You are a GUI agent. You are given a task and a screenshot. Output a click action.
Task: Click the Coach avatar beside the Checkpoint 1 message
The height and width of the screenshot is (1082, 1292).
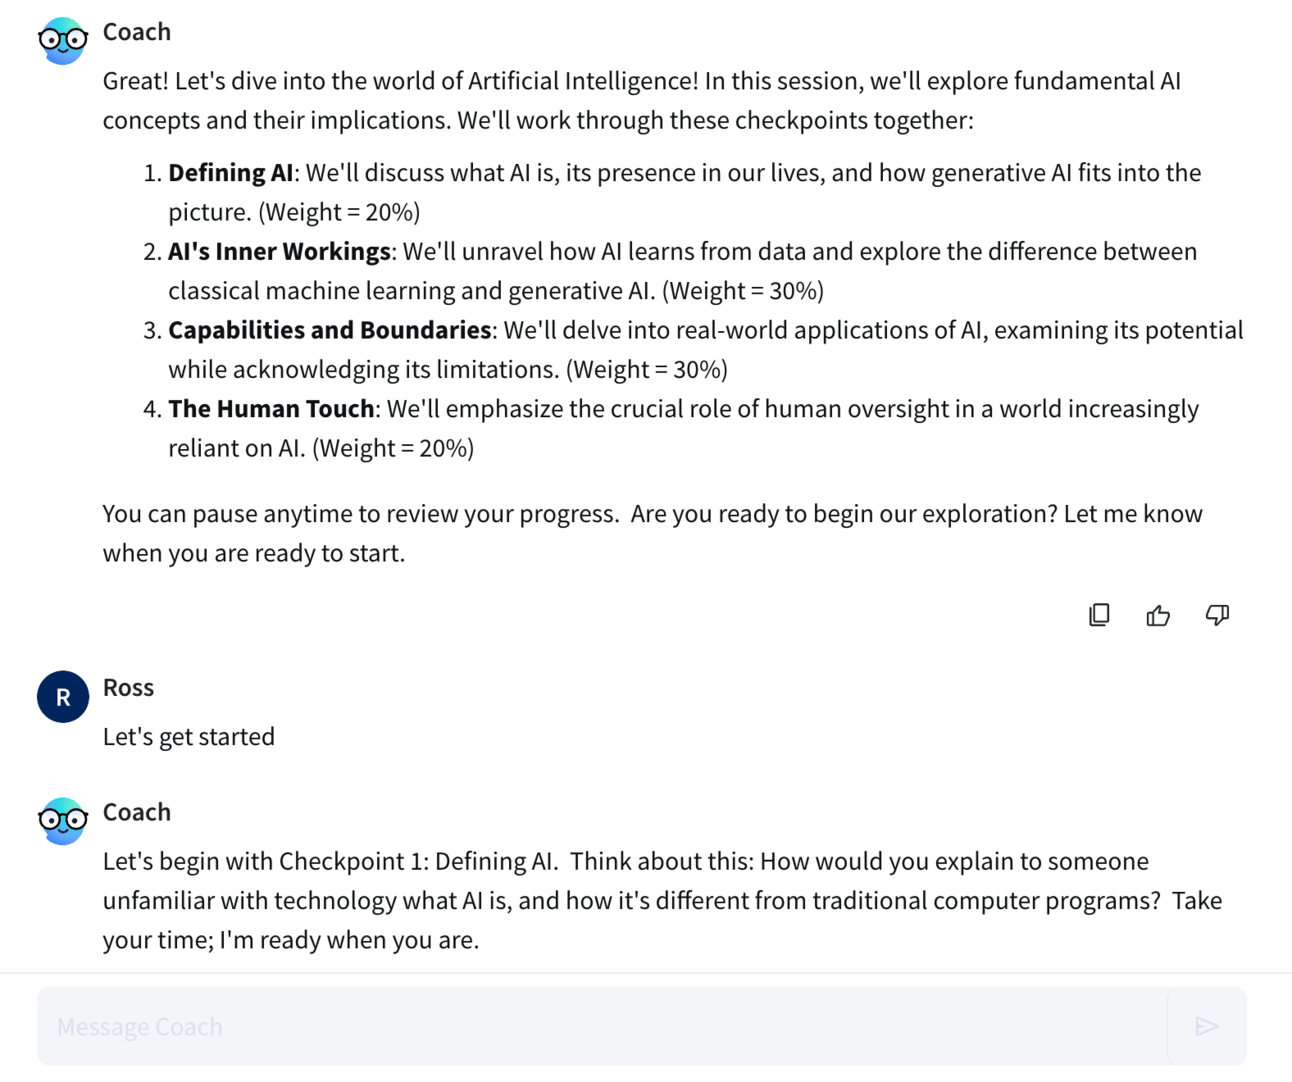[x=63, y=821]
